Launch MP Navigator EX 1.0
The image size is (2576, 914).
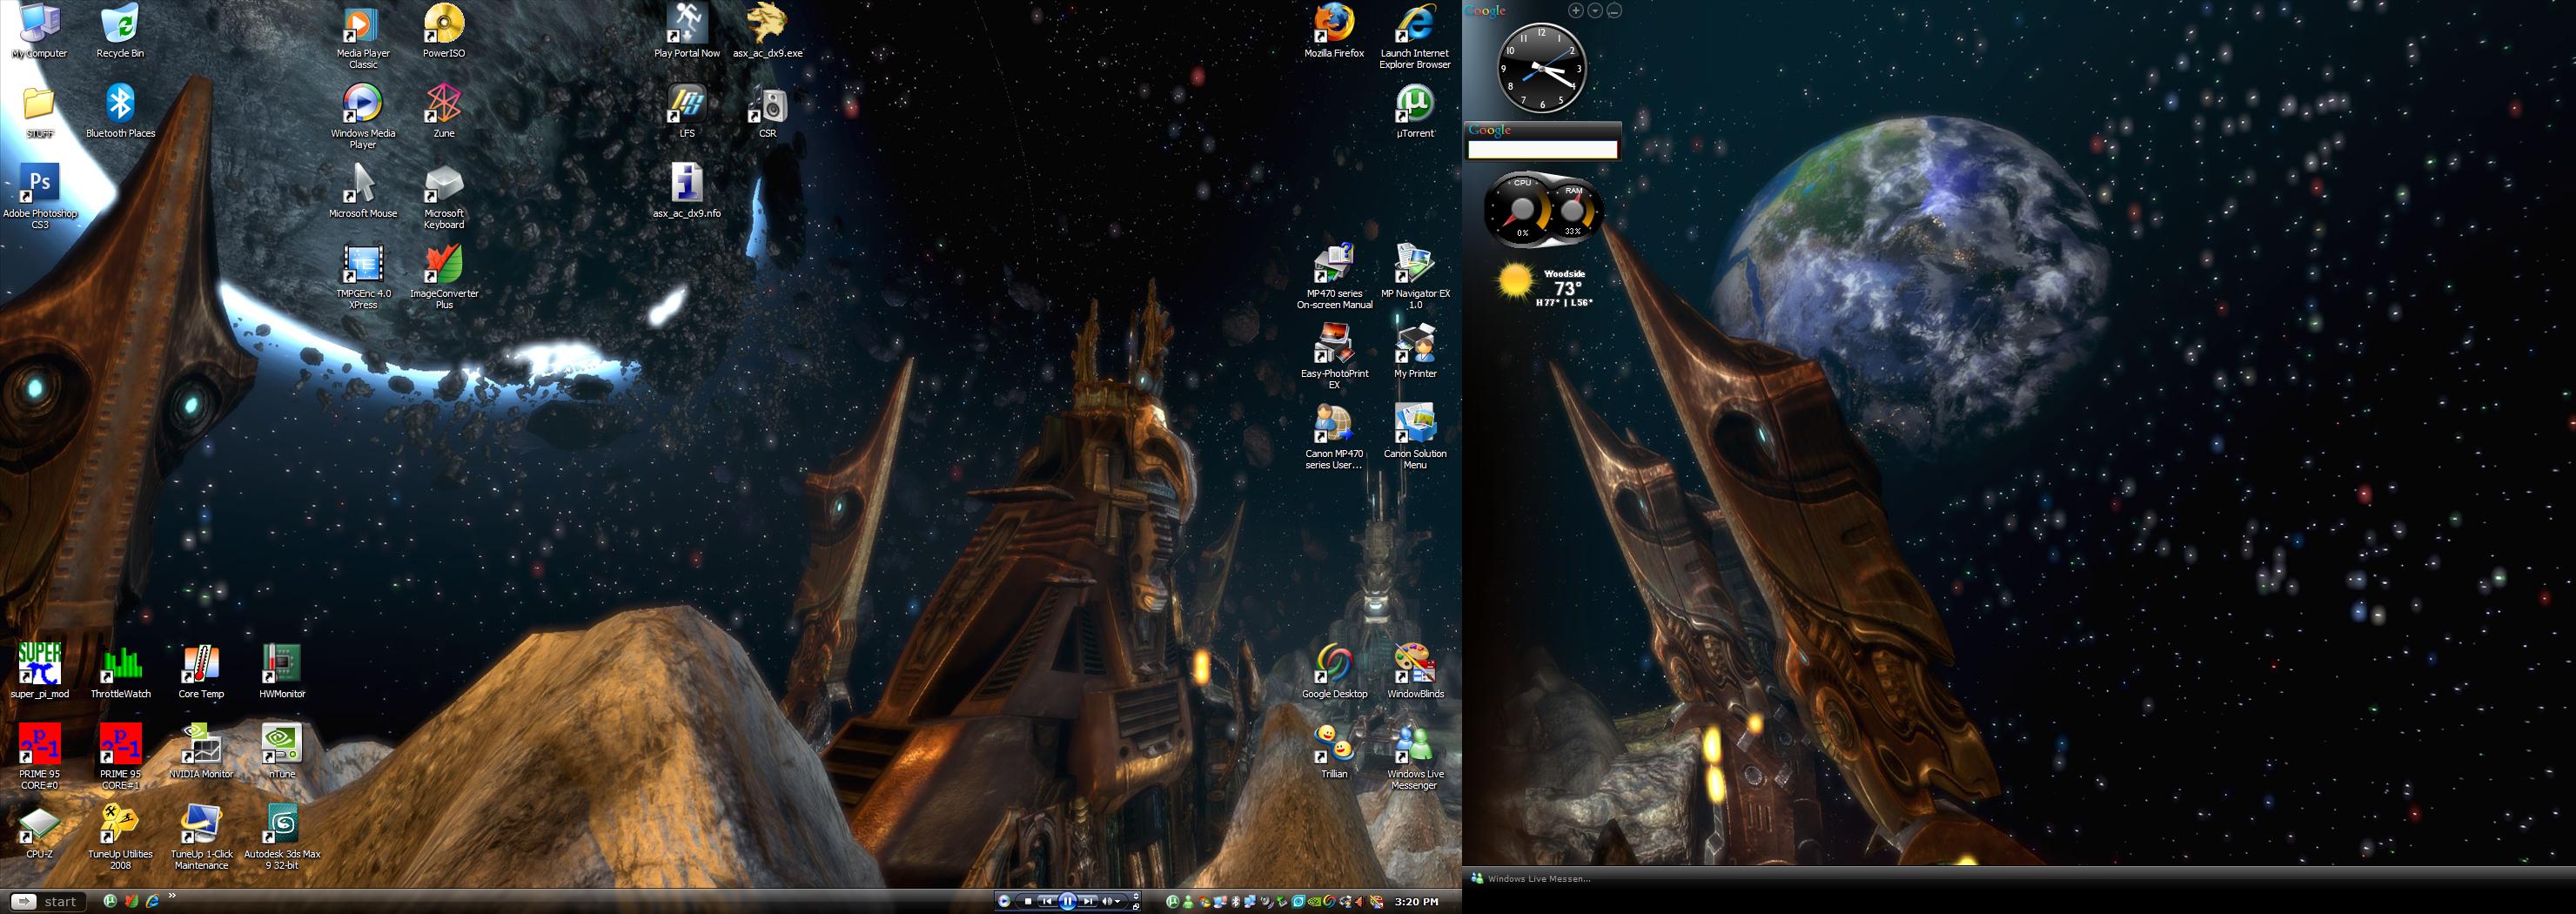point(1415,277)
